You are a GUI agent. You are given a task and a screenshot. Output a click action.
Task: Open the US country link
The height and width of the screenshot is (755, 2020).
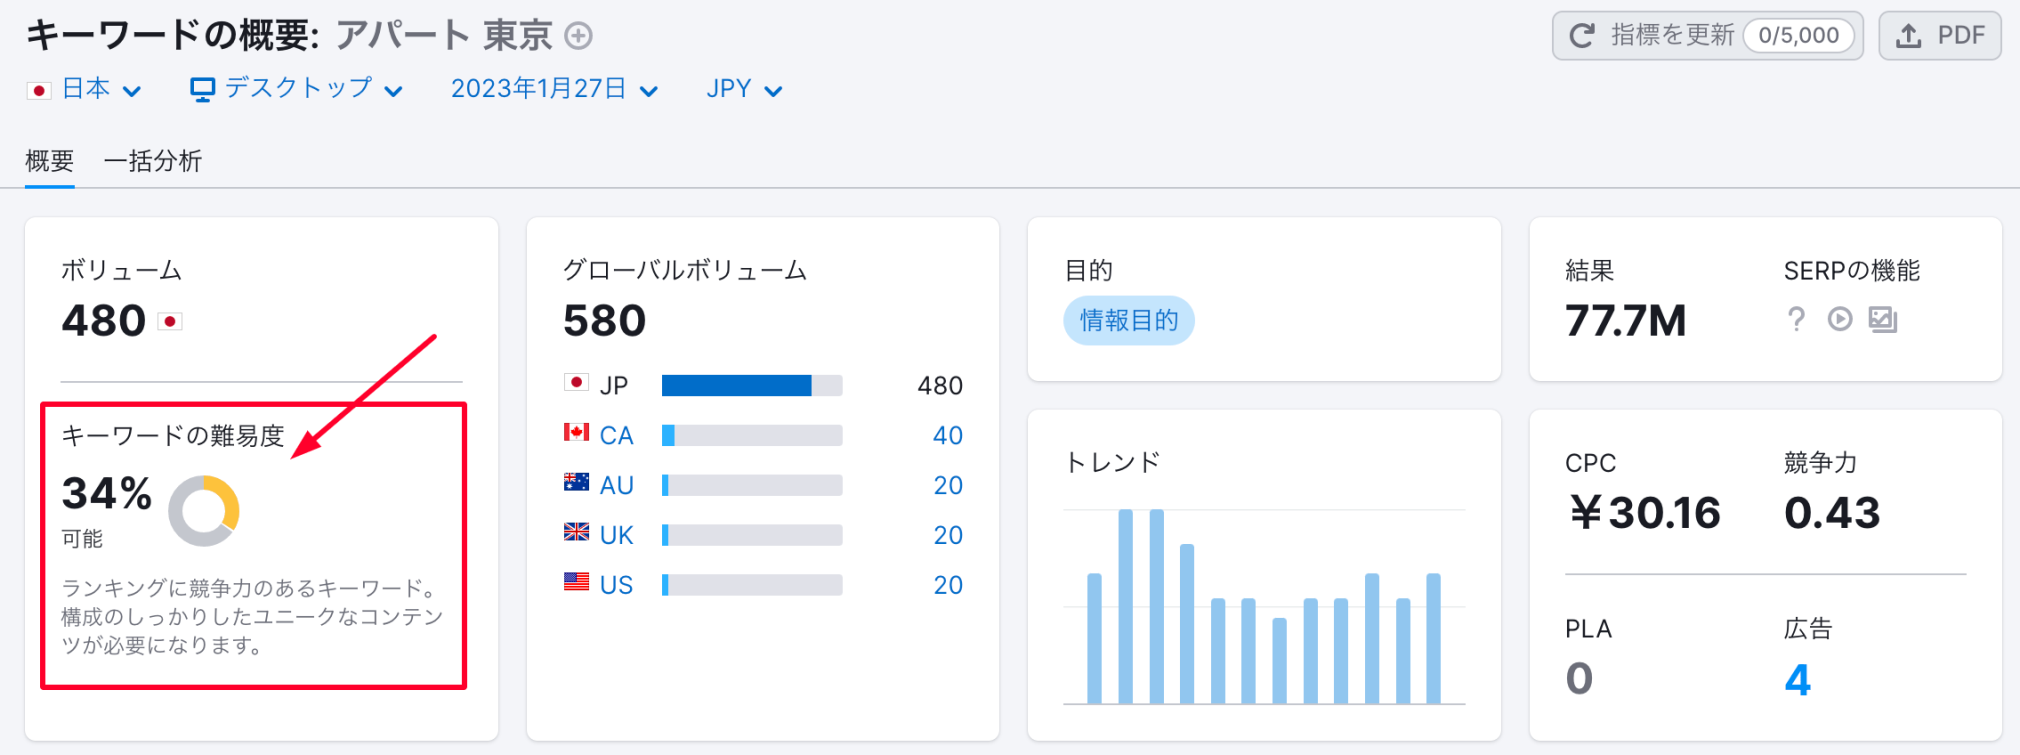pos(616,585)
